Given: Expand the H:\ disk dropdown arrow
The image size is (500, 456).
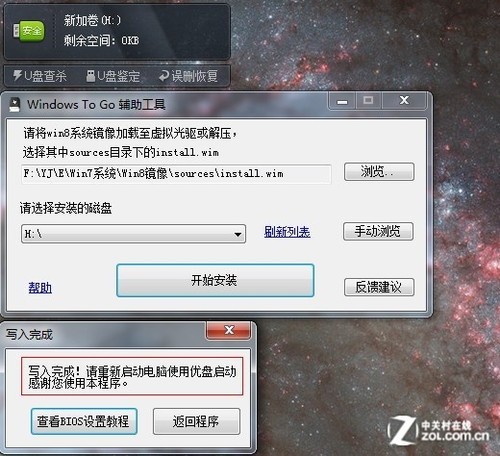Looking at the screenshot, I should (238, 234).
